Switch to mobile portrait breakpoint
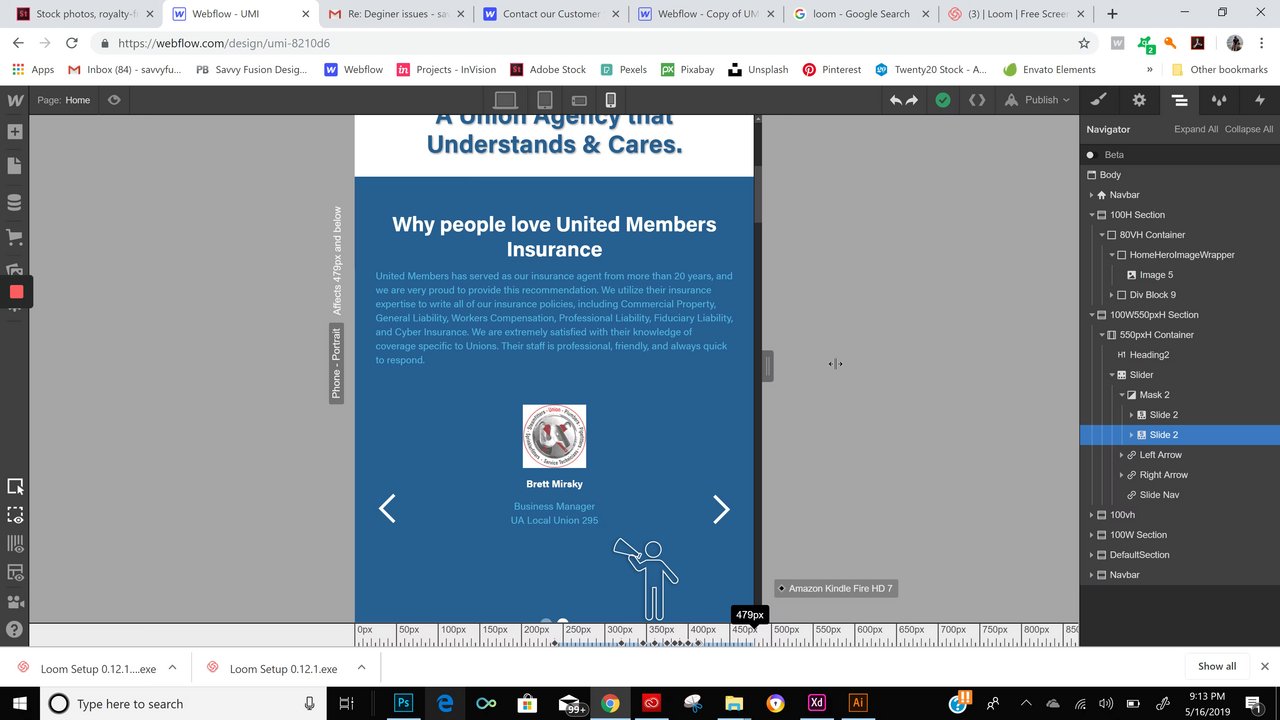Image resolution: width=1280 pixels, height=720 pixels. click(610, 100)
